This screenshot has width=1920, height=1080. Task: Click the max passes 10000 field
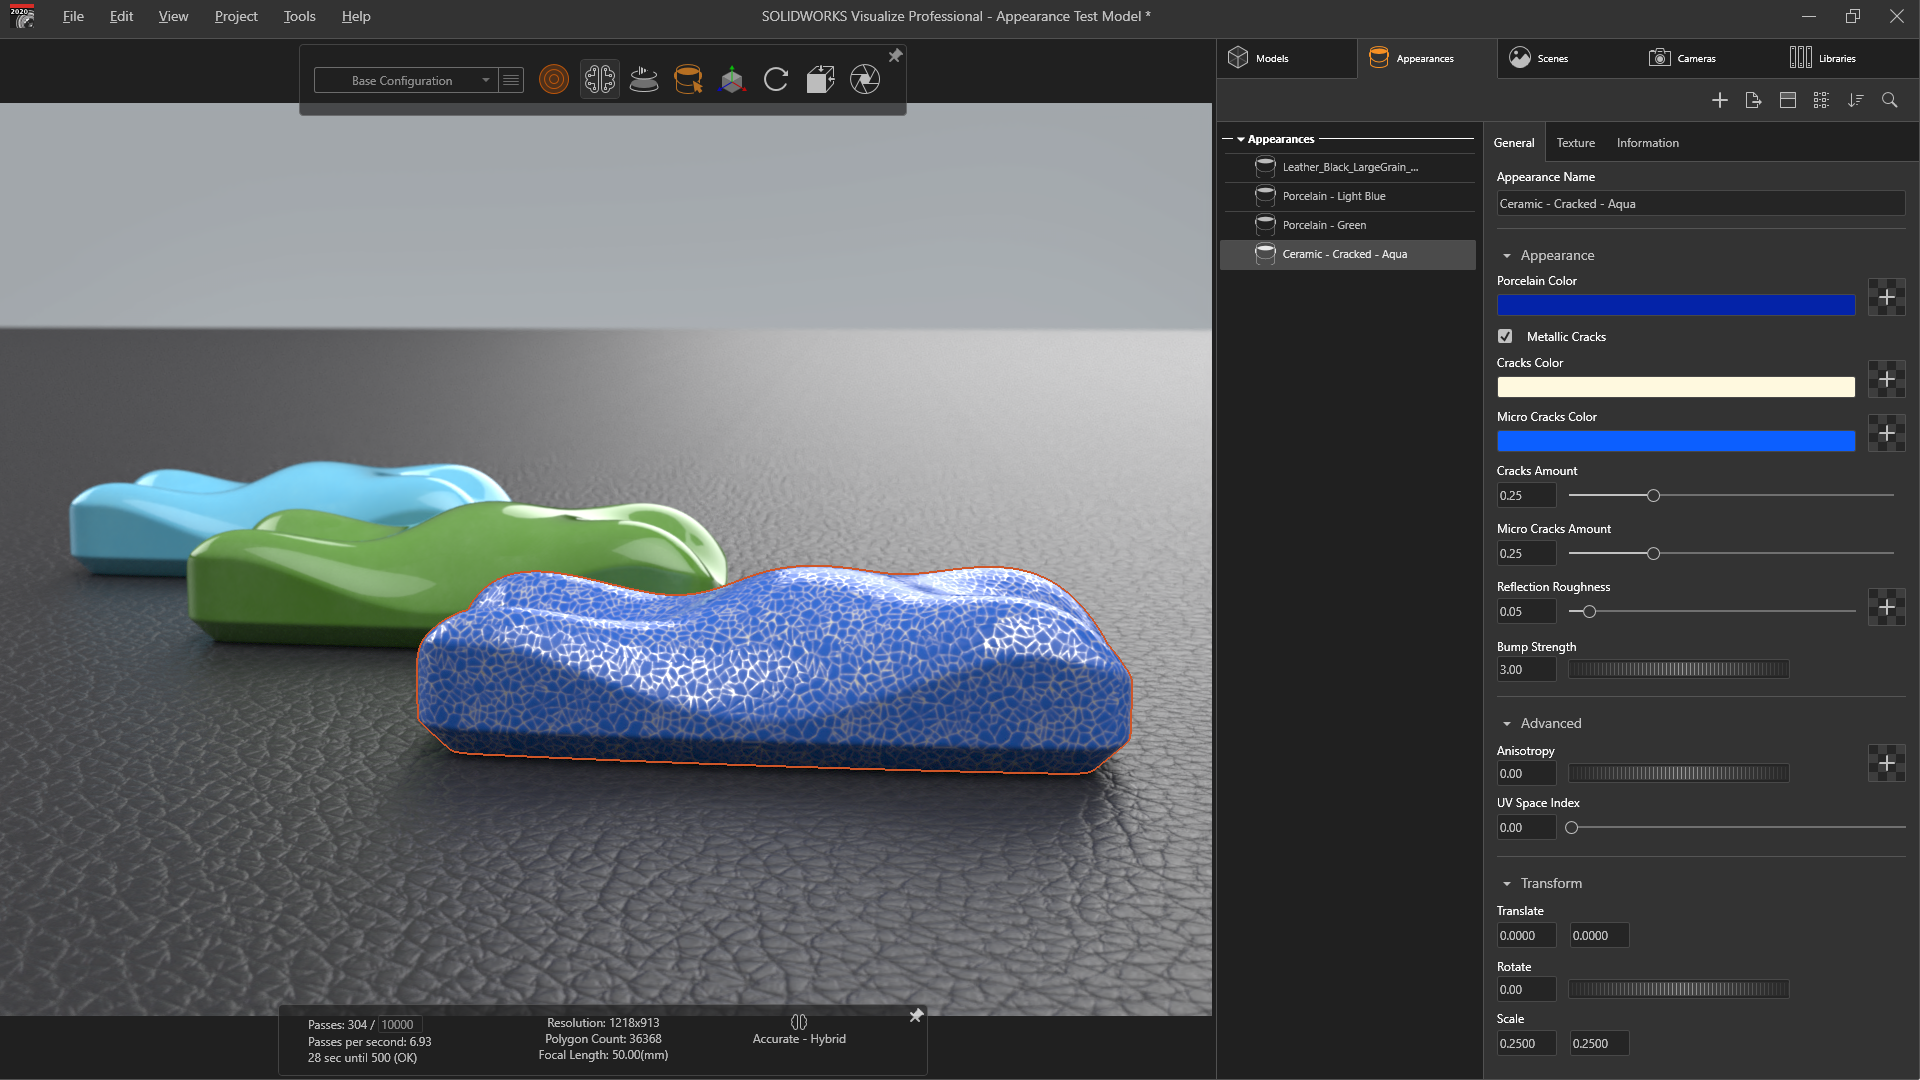399,1025
